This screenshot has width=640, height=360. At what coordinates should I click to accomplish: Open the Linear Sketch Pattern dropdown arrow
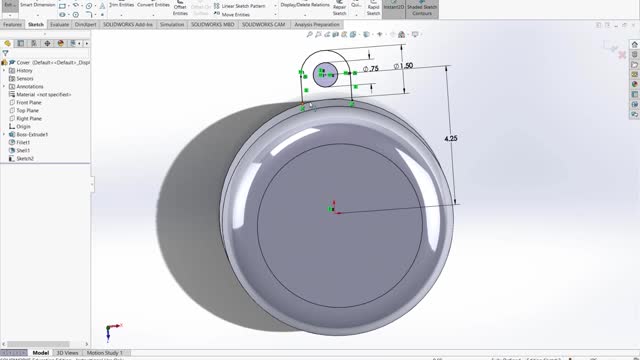(275, 6)
